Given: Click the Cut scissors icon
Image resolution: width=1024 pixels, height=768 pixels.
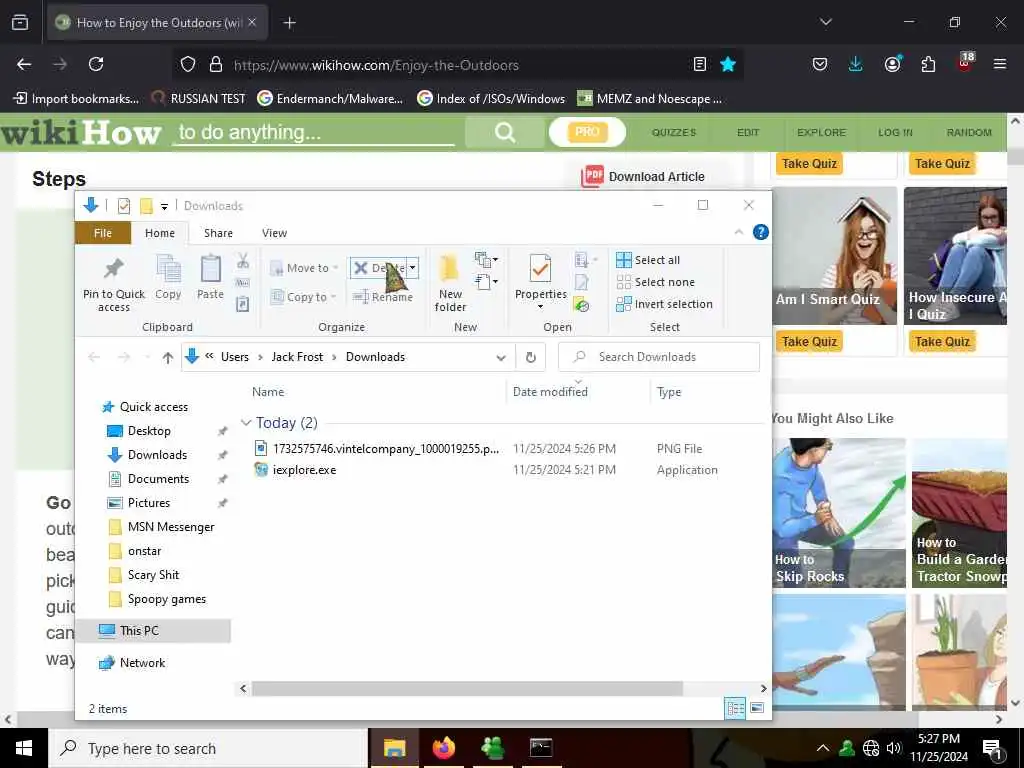Looking at the screenshot, I should (243, 261).
